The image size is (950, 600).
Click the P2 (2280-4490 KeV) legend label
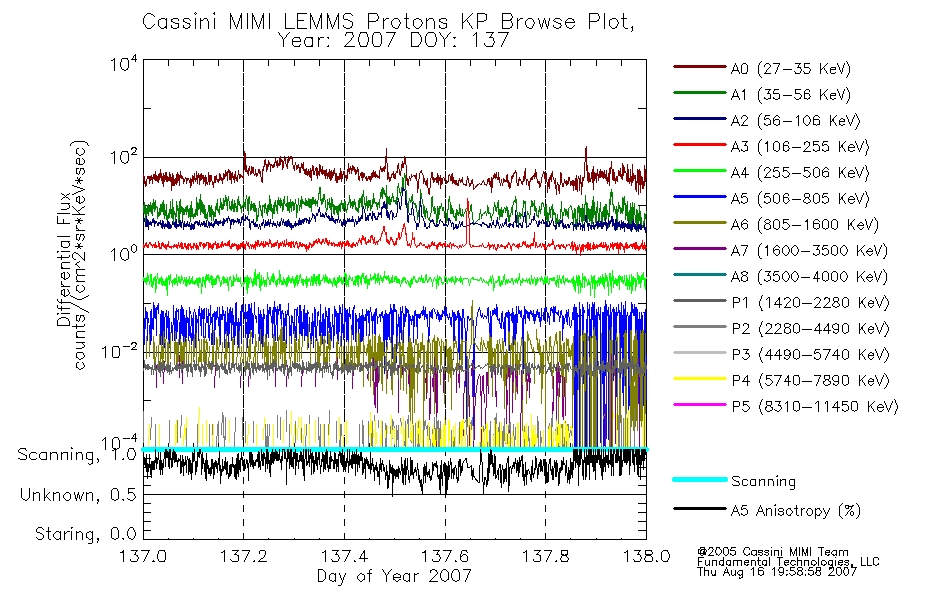coord(810,329)
